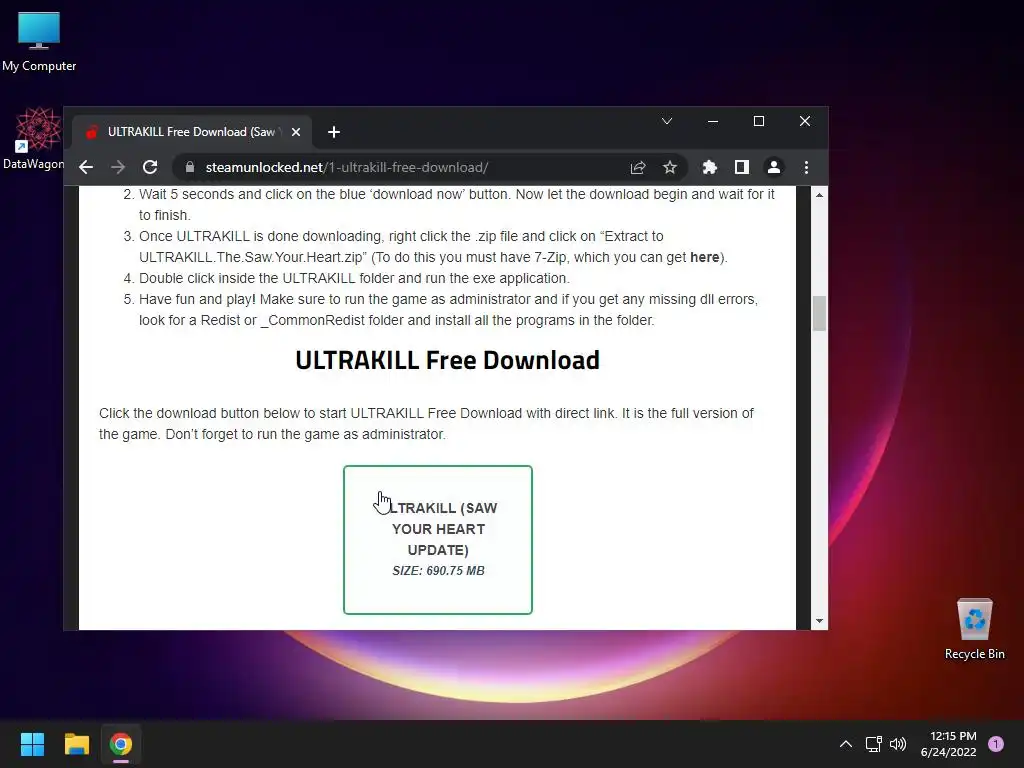
Task: Open the network tray icon
Action: click(873, 744)
